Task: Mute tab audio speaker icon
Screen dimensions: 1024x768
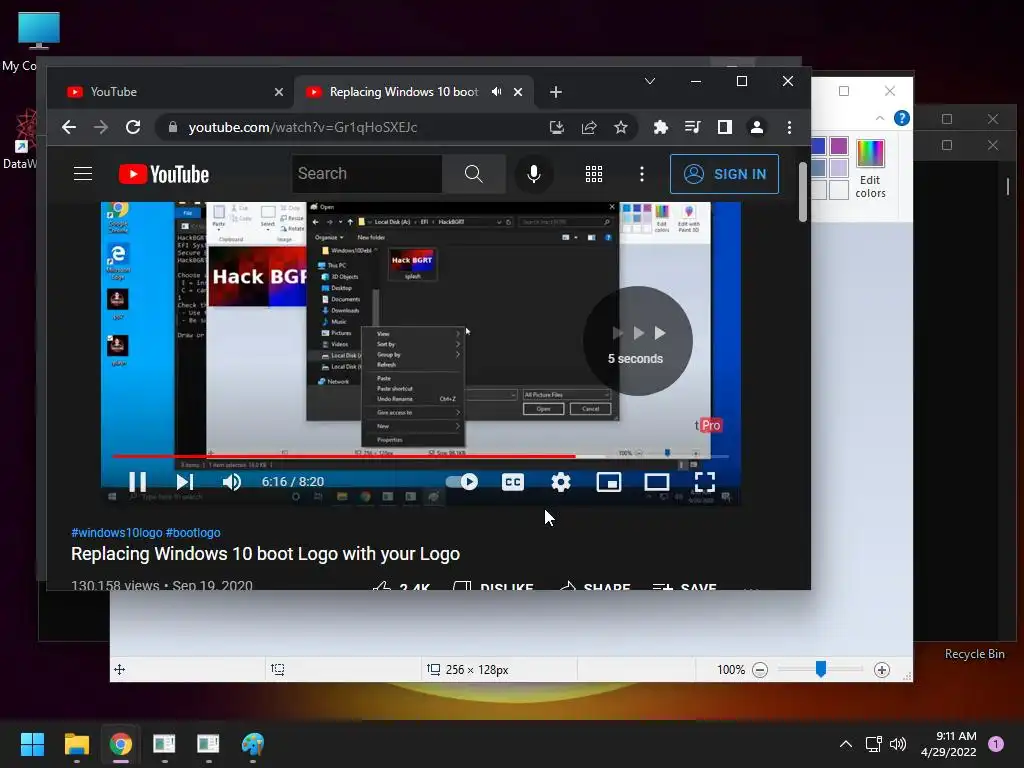Action: 497,92
